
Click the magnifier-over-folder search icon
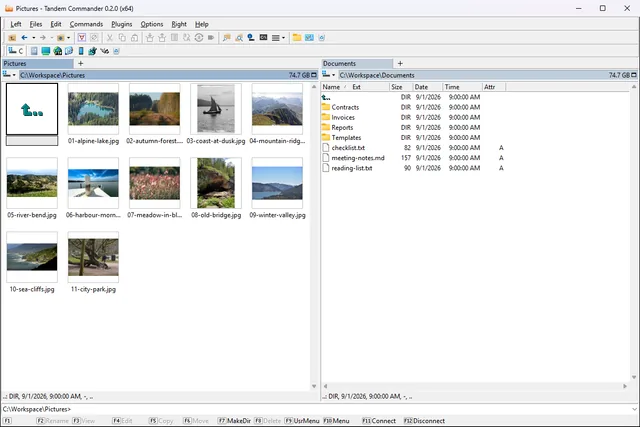pyautogui.click(x=239, y=38)
